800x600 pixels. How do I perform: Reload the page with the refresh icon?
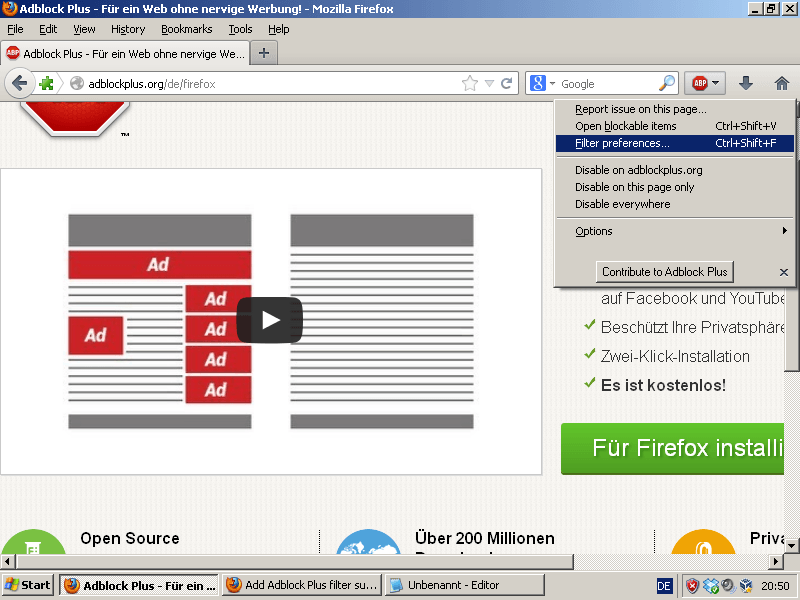(x=506, y=83)
